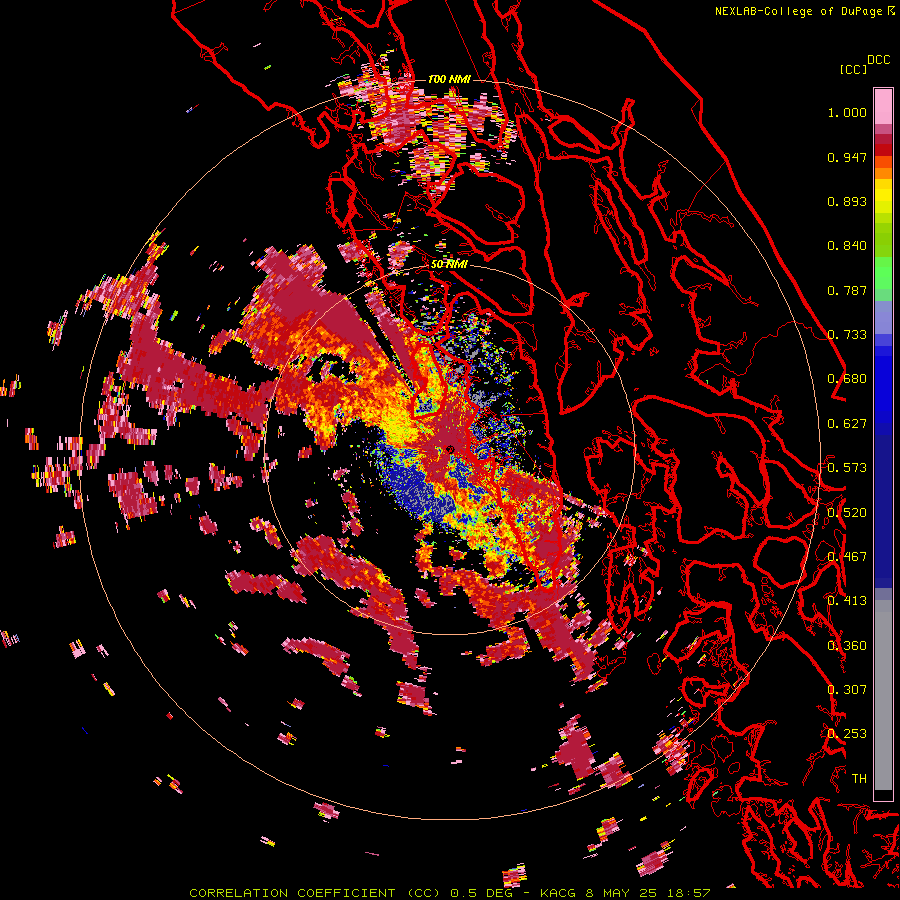The height and width of the screenshot is (900, 900).
Task: Click the 0.307 colorbar value
Action: pyautogui.click(x=847, y=690)
